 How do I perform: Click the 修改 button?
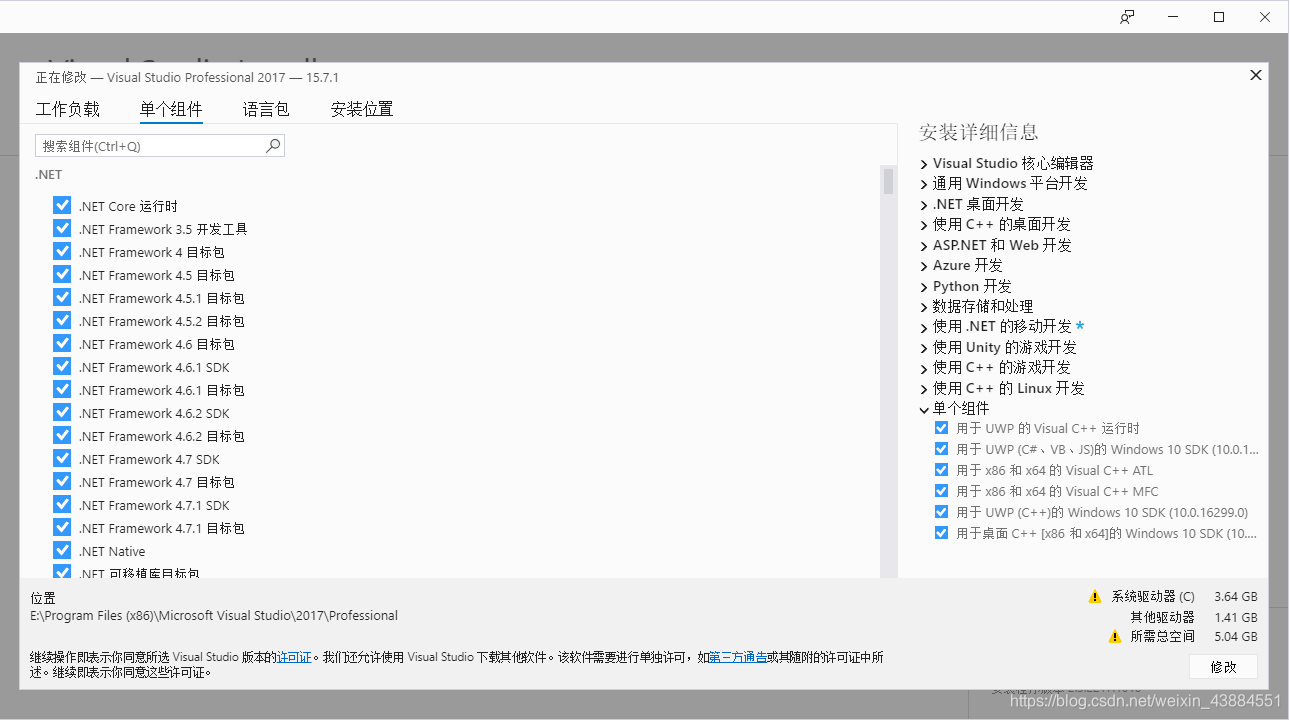[x=1223, y=666]
